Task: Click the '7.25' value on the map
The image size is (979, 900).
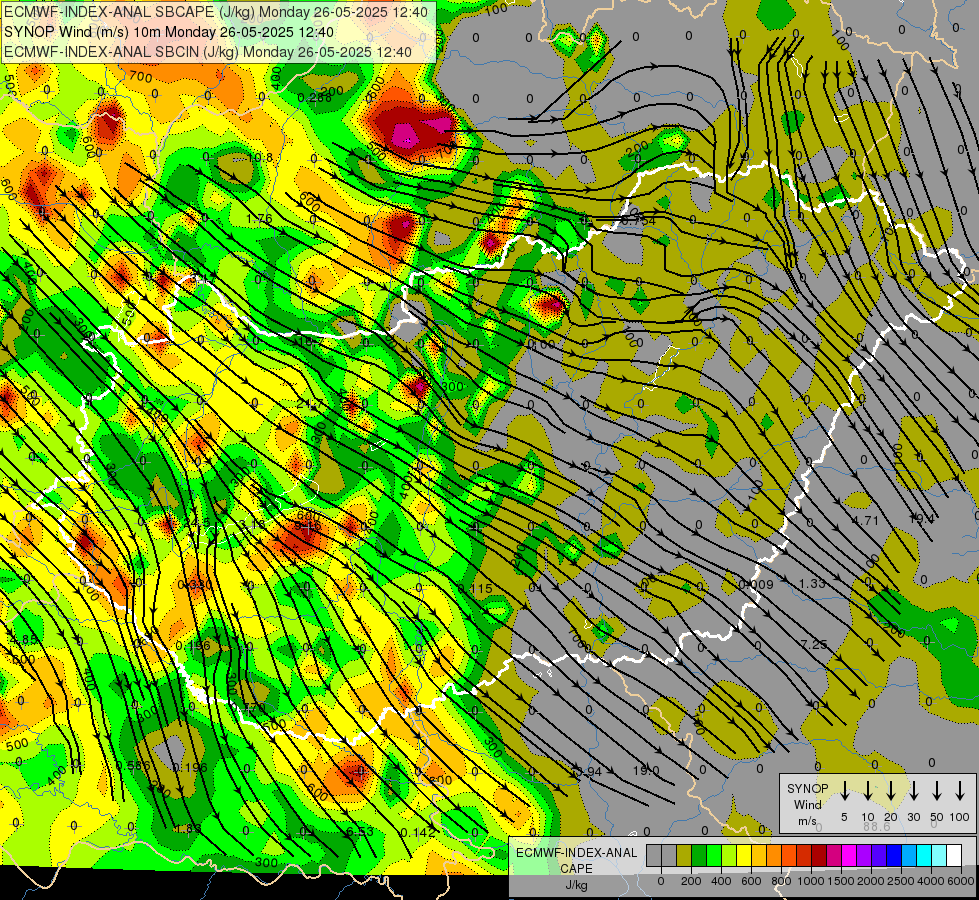Action: point(814,644)
